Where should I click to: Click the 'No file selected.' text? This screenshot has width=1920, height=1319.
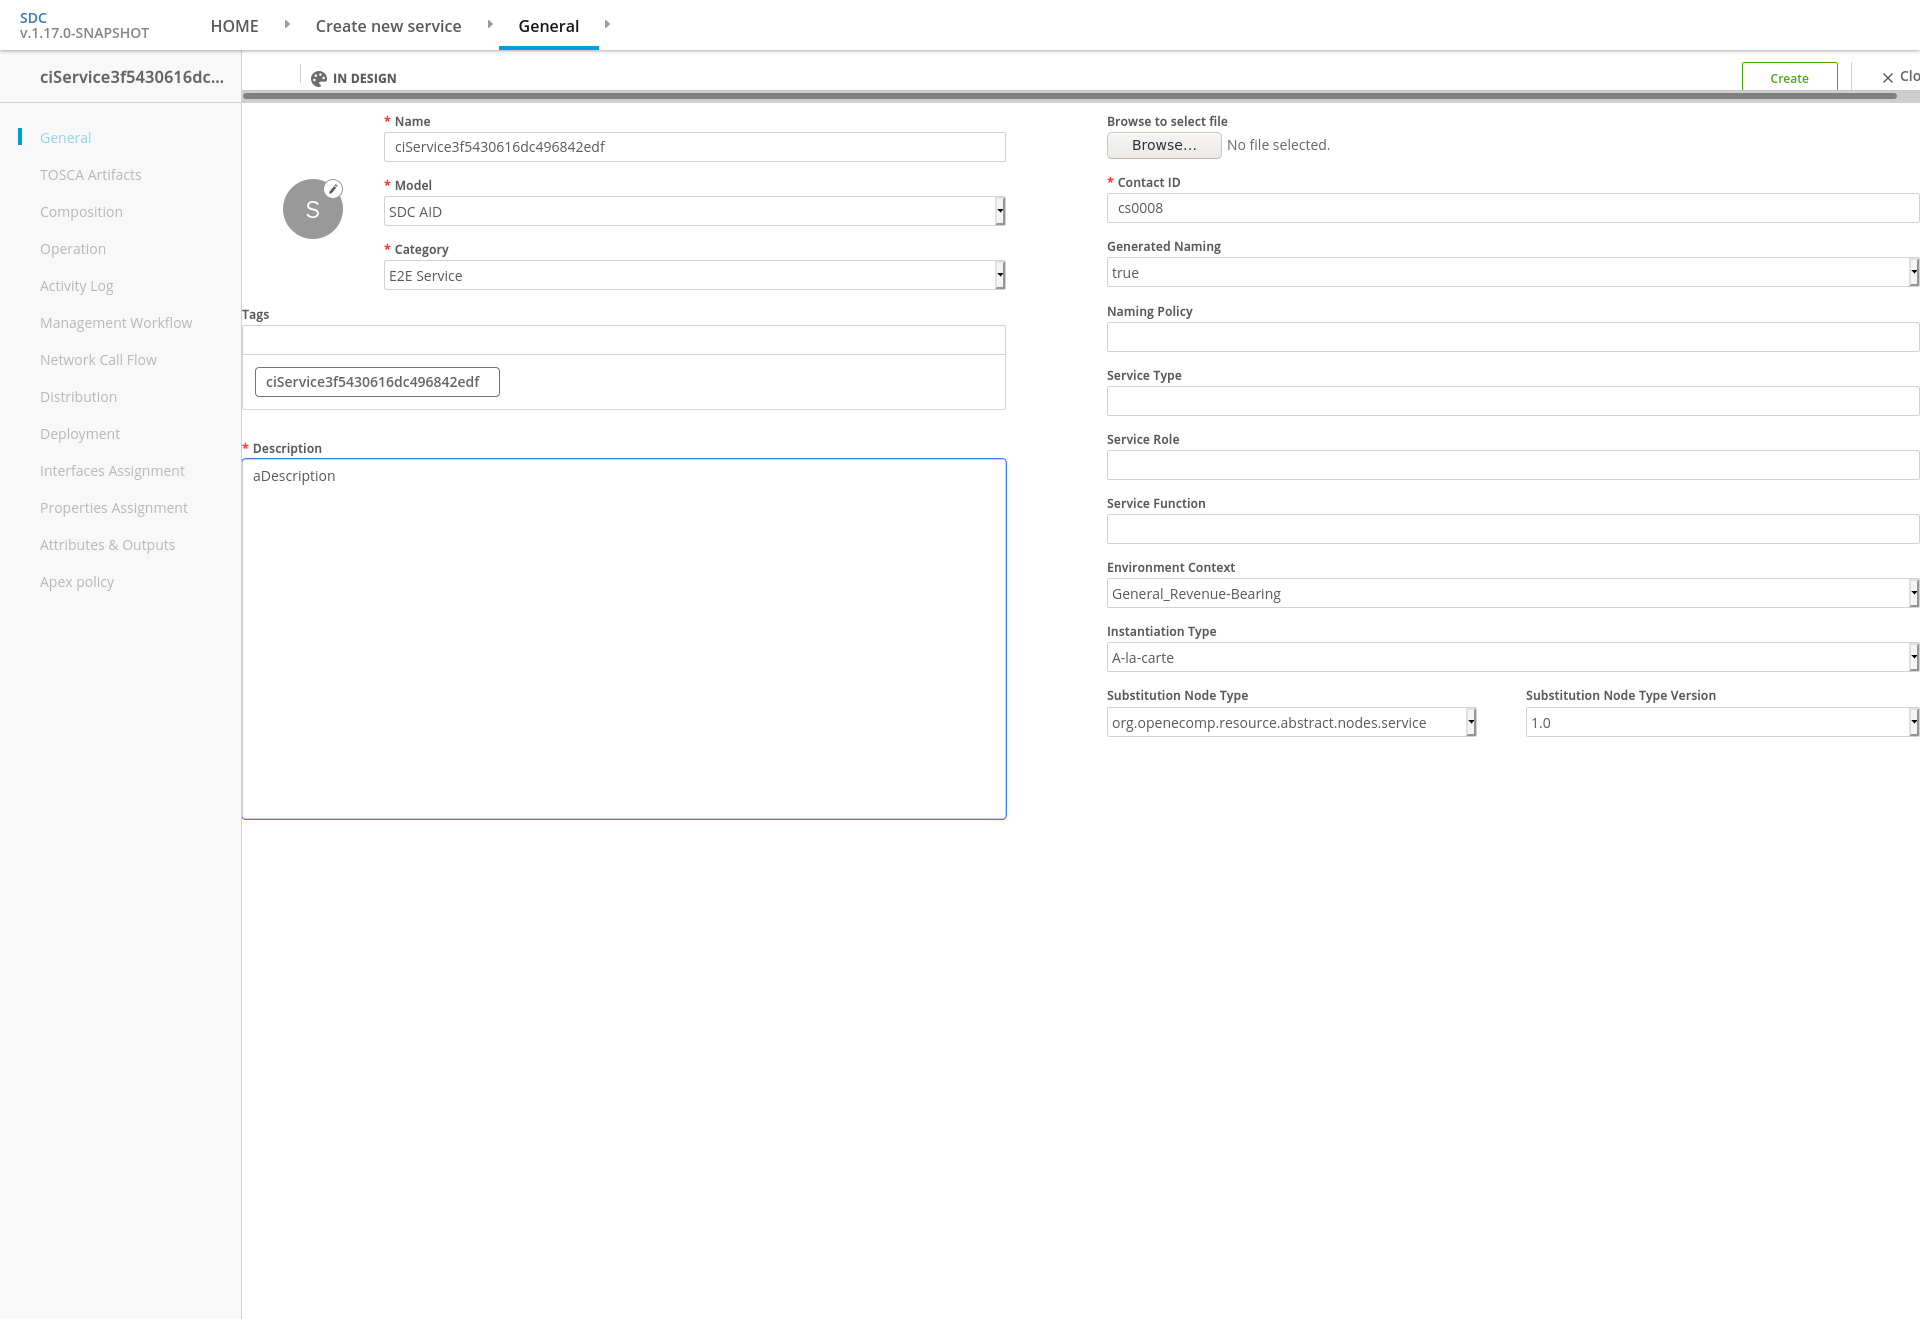coord(1278,145)
